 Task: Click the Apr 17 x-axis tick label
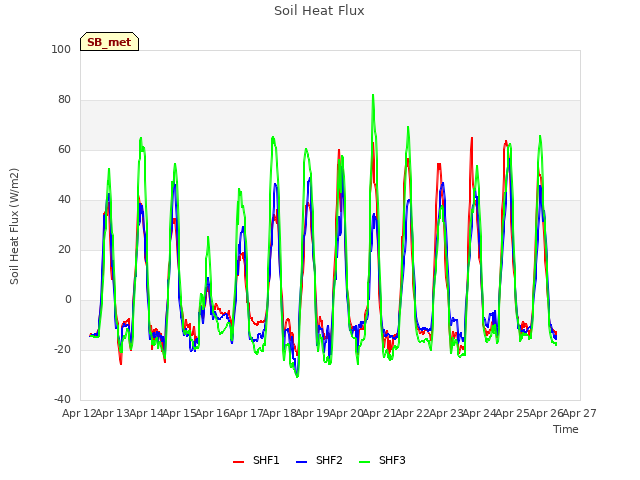(x=246, y=413)
